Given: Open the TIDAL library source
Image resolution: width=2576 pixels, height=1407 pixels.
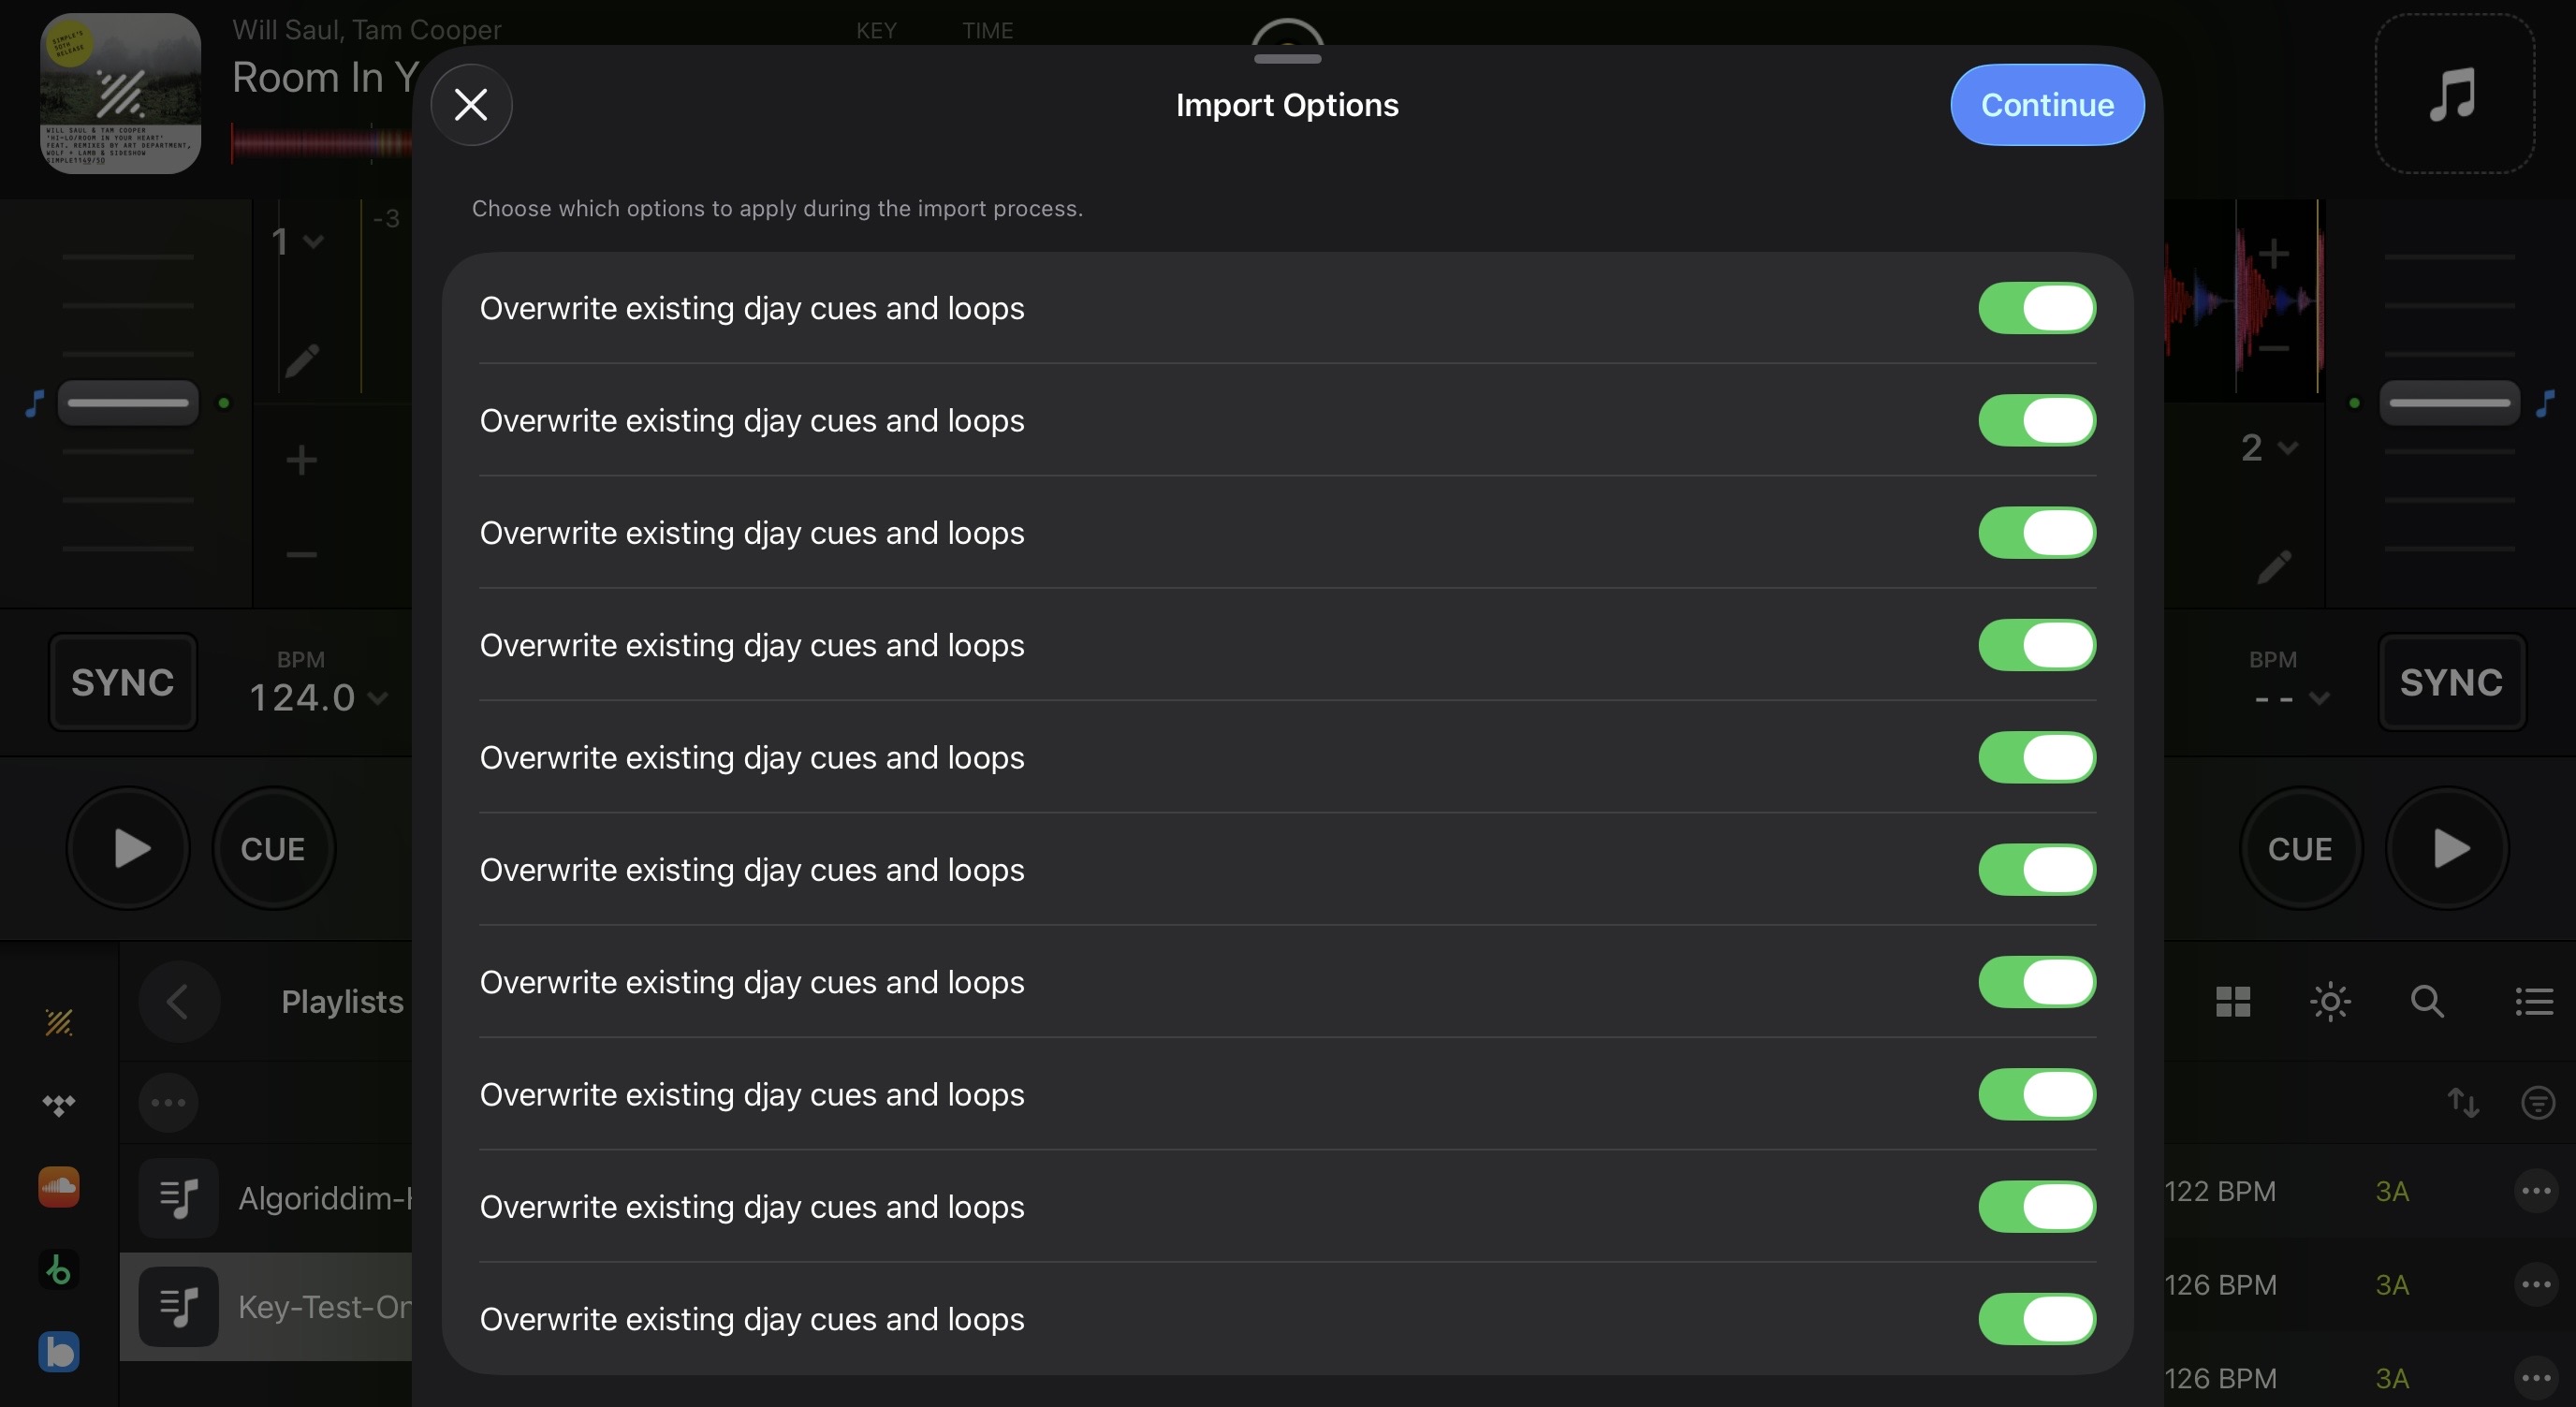Looking at the screenshot, I should coord(59,1104).
